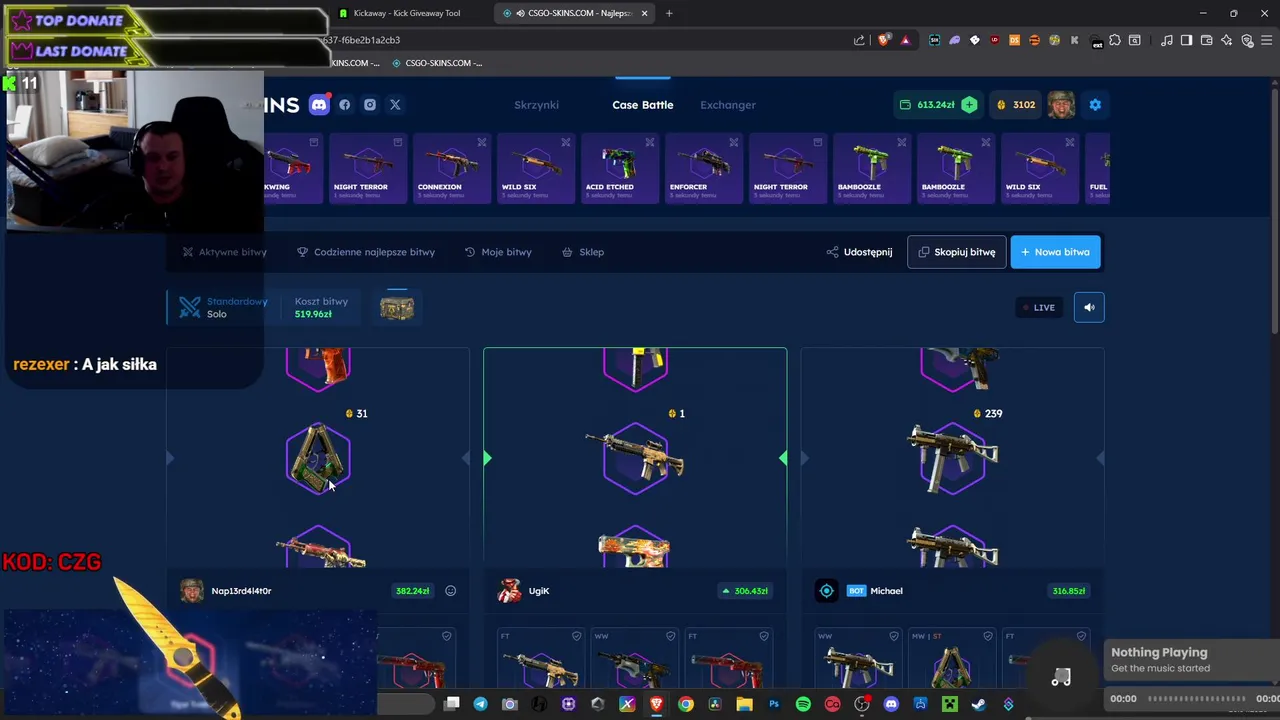Screen dimensions: 1280x720
Task: Click the shield icon on Michael's MW | ST item
Action: [988, 636]
